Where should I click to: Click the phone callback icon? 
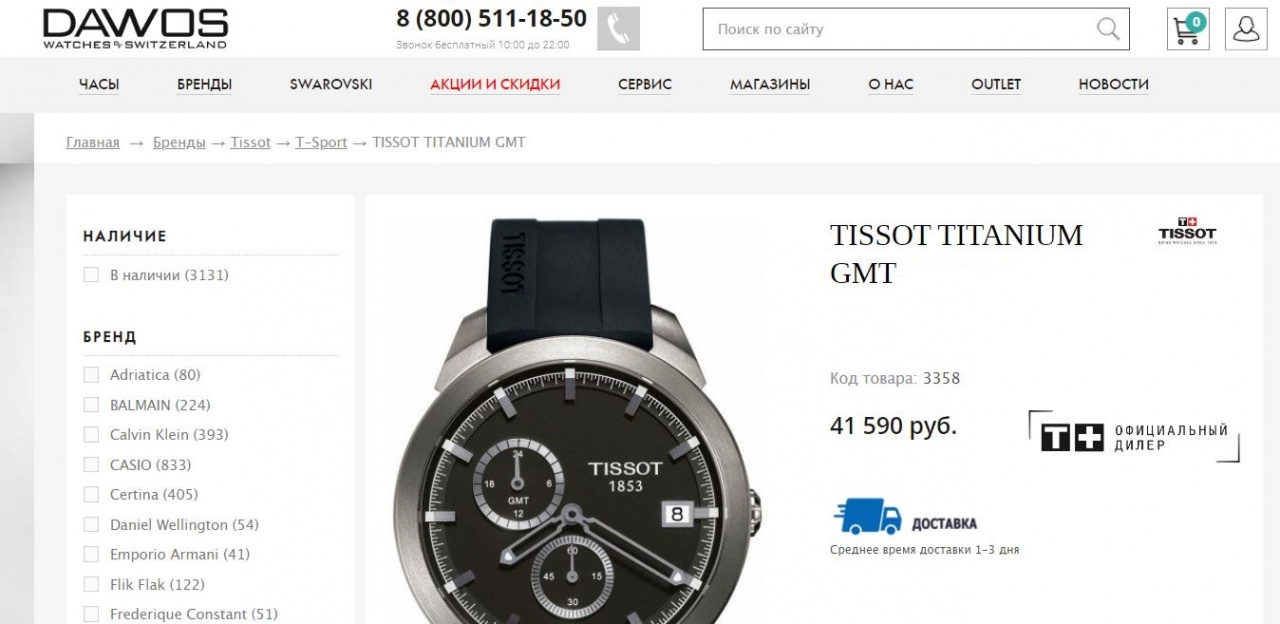(x=618, y=29)
